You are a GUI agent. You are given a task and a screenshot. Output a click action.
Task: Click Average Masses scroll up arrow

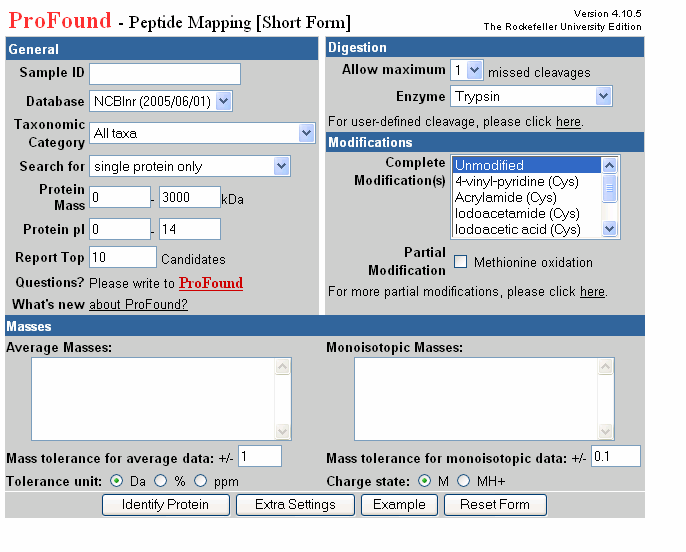pyautogui.click(x=283, y=367)
